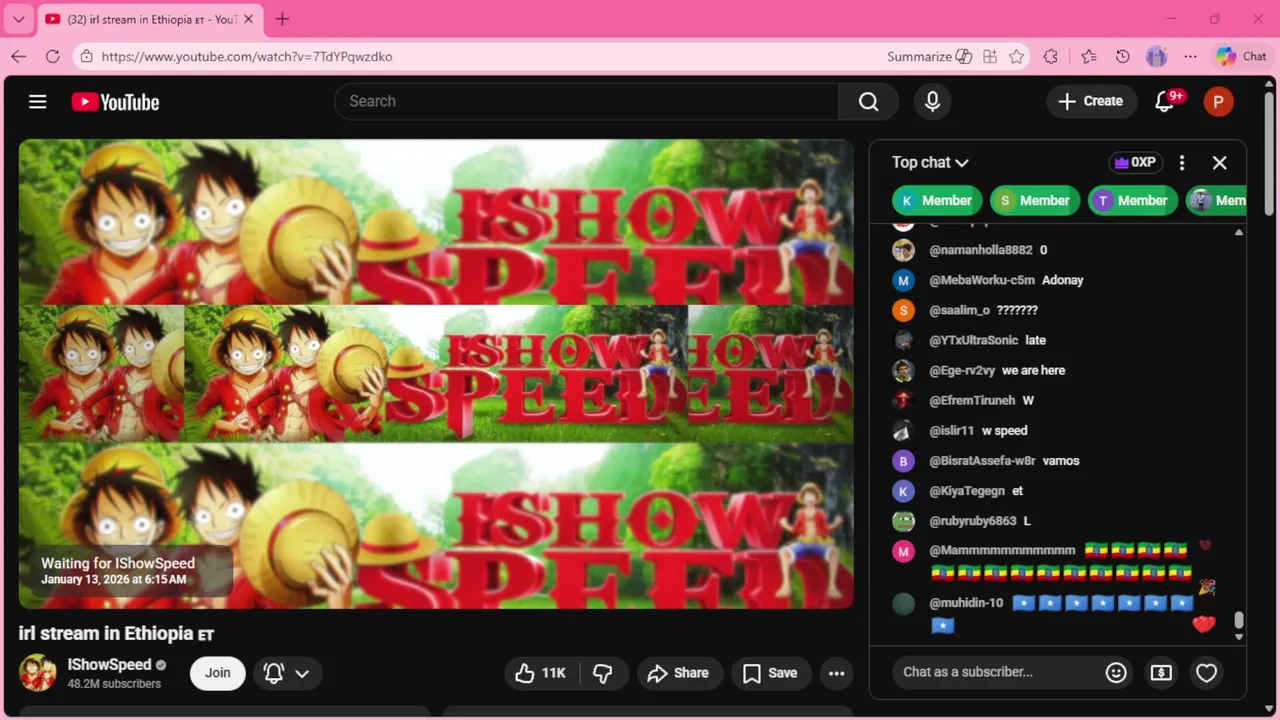Select the T Member chip
Screen dimensions: 1280x720
(1132, 200)
